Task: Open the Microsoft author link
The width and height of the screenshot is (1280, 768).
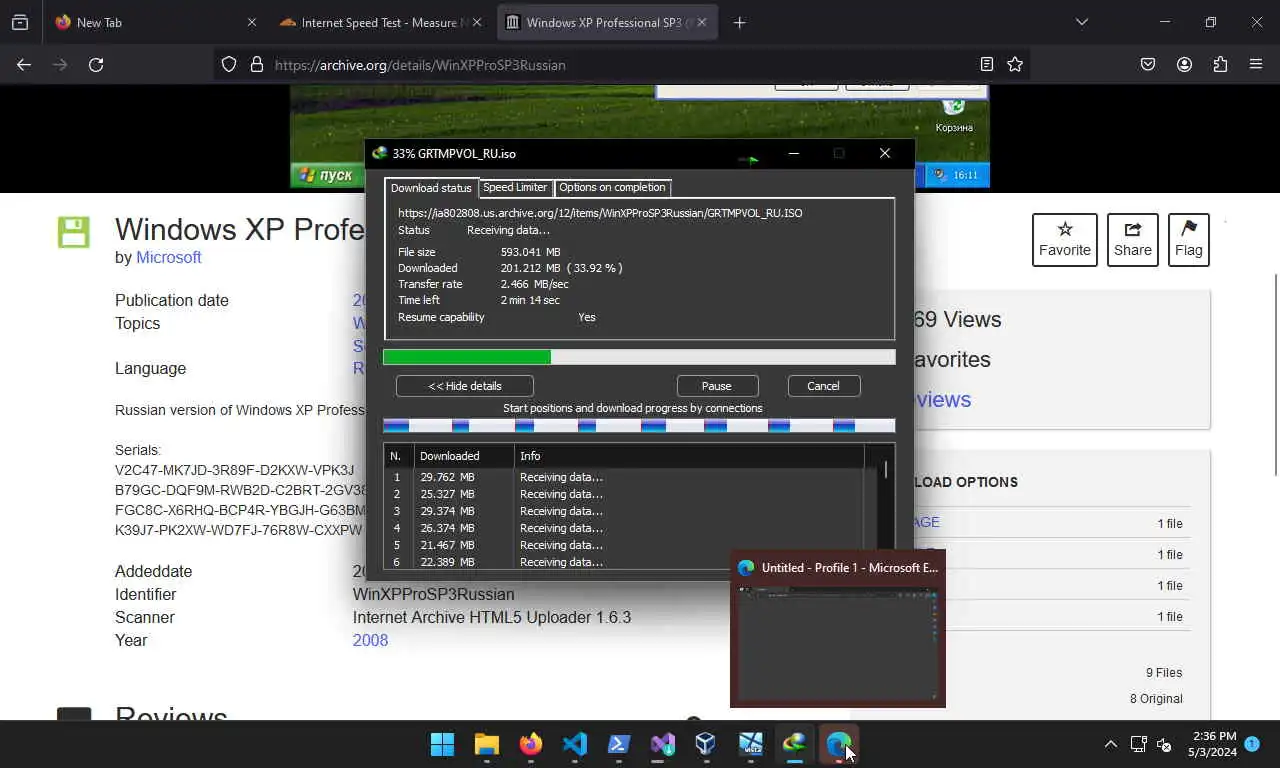Action: tap(169, 257)
